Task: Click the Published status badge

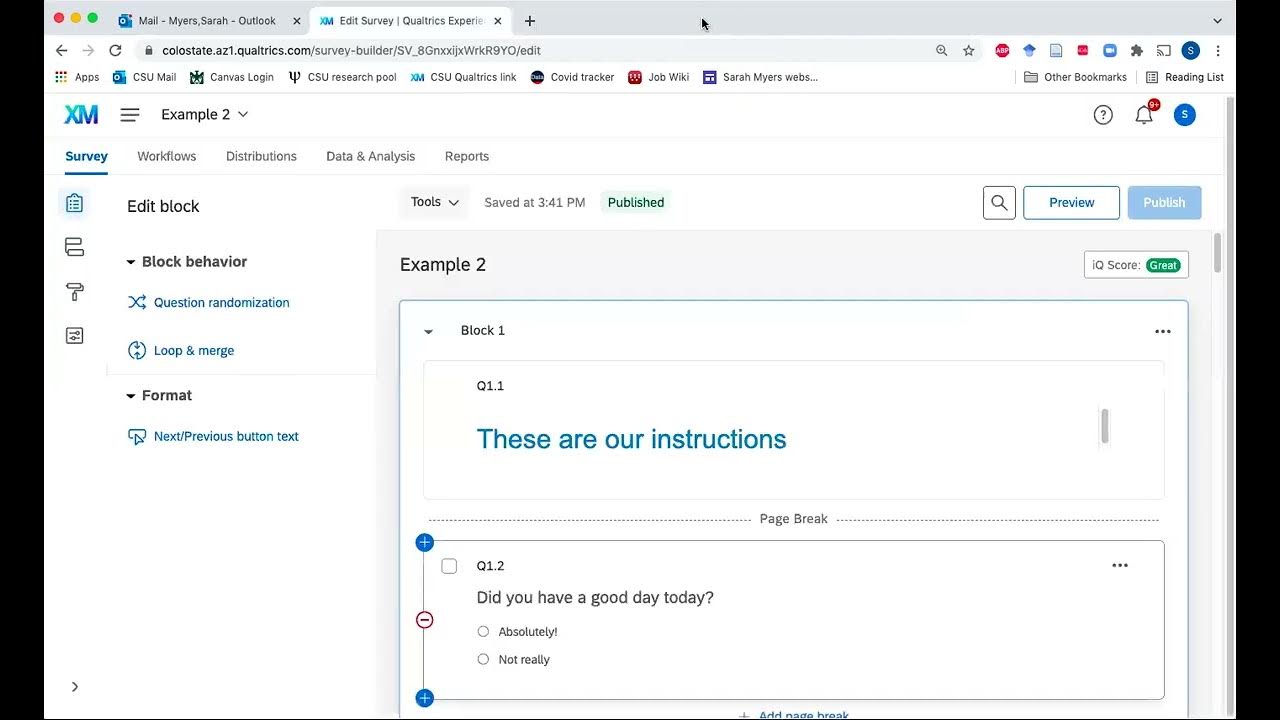Action: click(636, 202)
